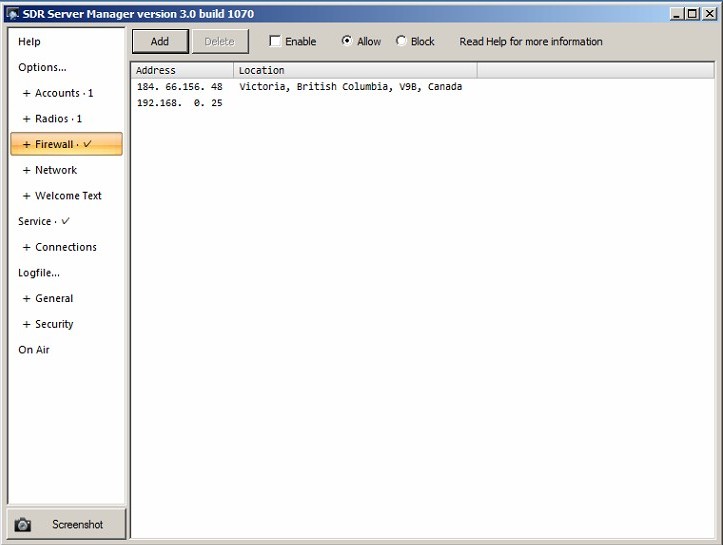The width and height of the screenshot is (723, 545).
Task: Expand the Connections plus sign
Action: (x=27, y=247)
